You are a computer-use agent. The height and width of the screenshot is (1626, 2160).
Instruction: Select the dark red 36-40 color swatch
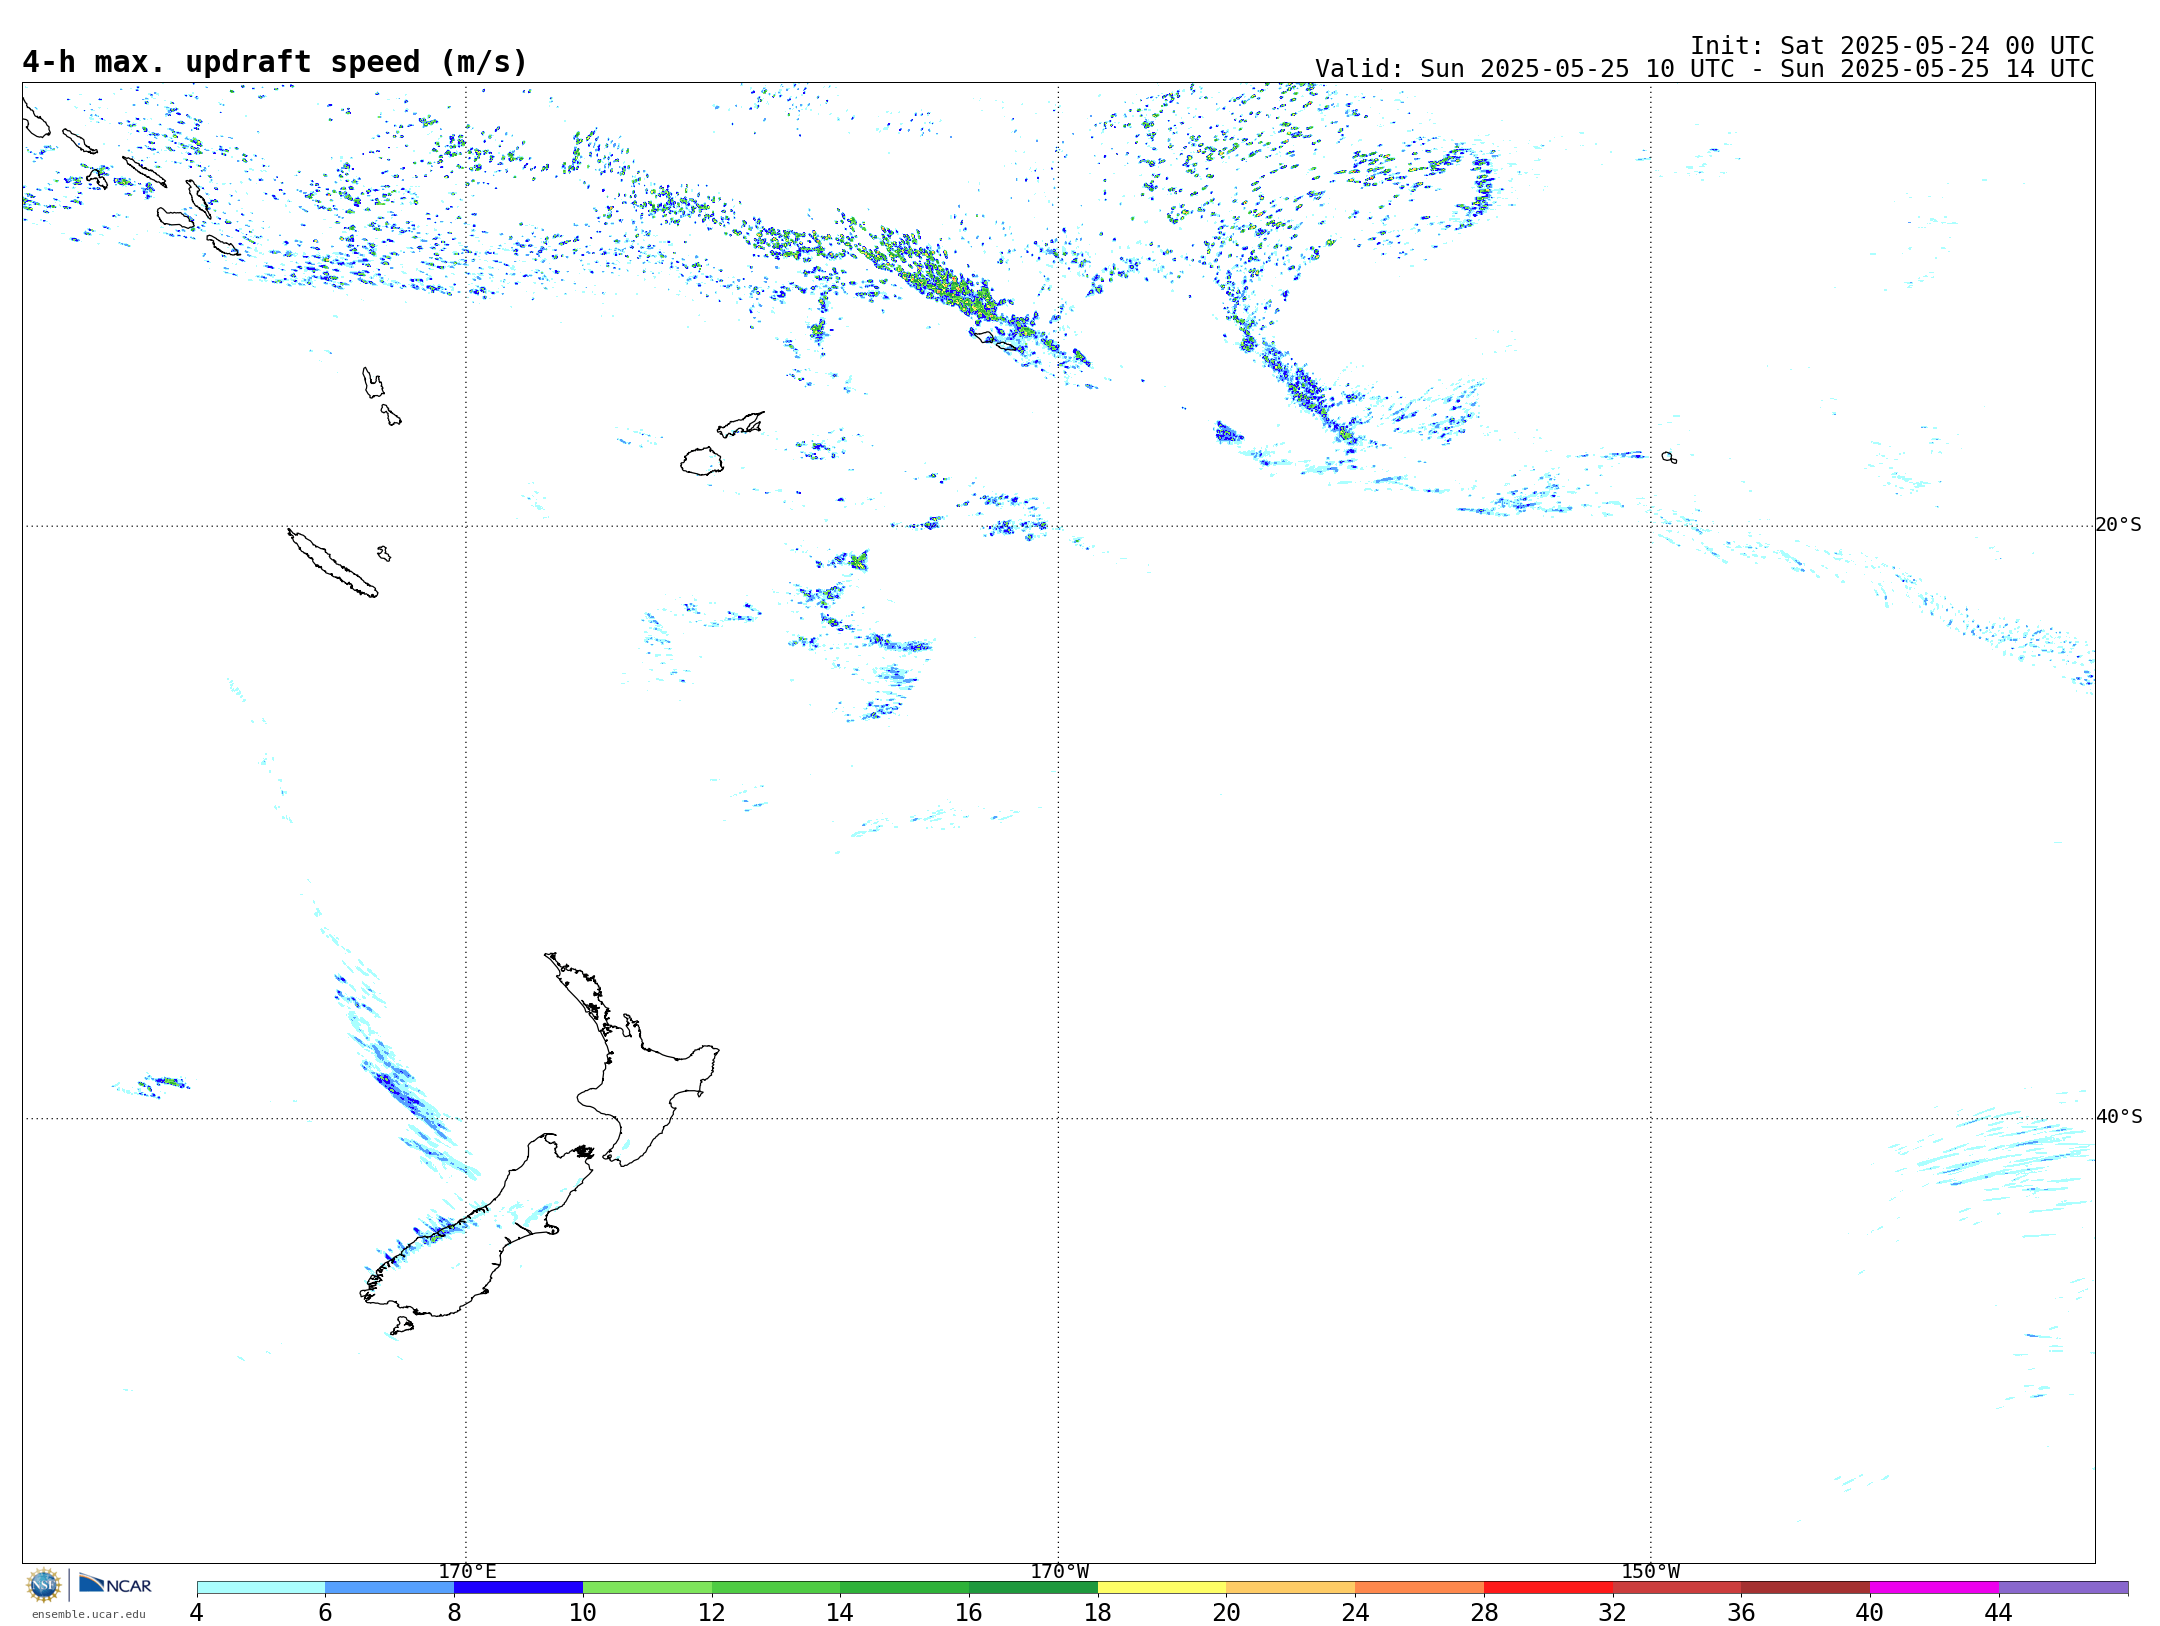click(1806, 1588)
